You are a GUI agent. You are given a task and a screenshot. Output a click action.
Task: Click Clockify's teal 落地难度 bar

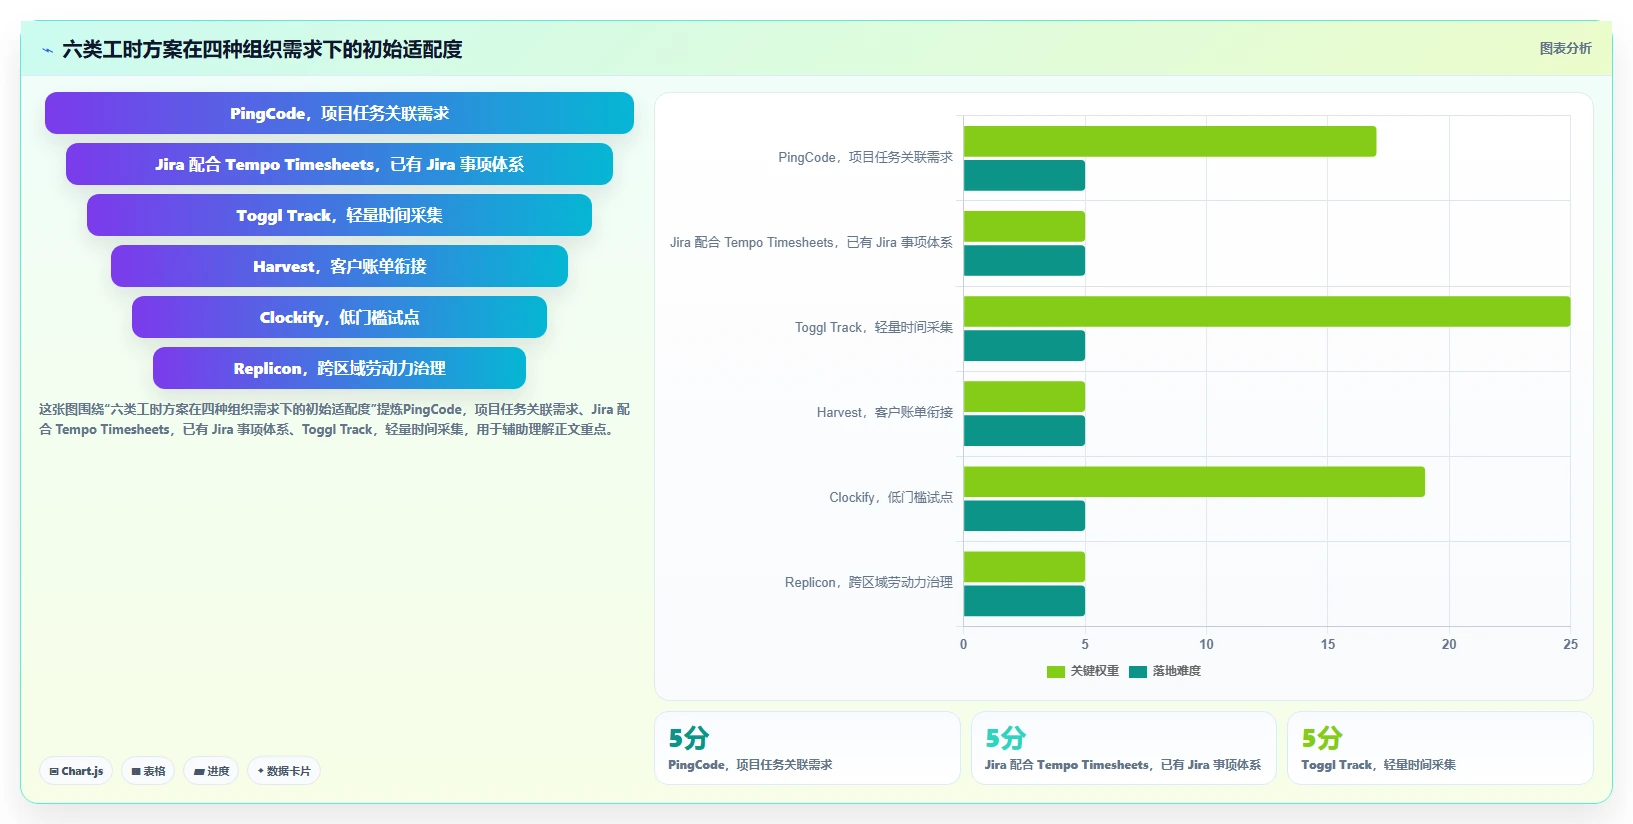click(x=1024, y=515)
